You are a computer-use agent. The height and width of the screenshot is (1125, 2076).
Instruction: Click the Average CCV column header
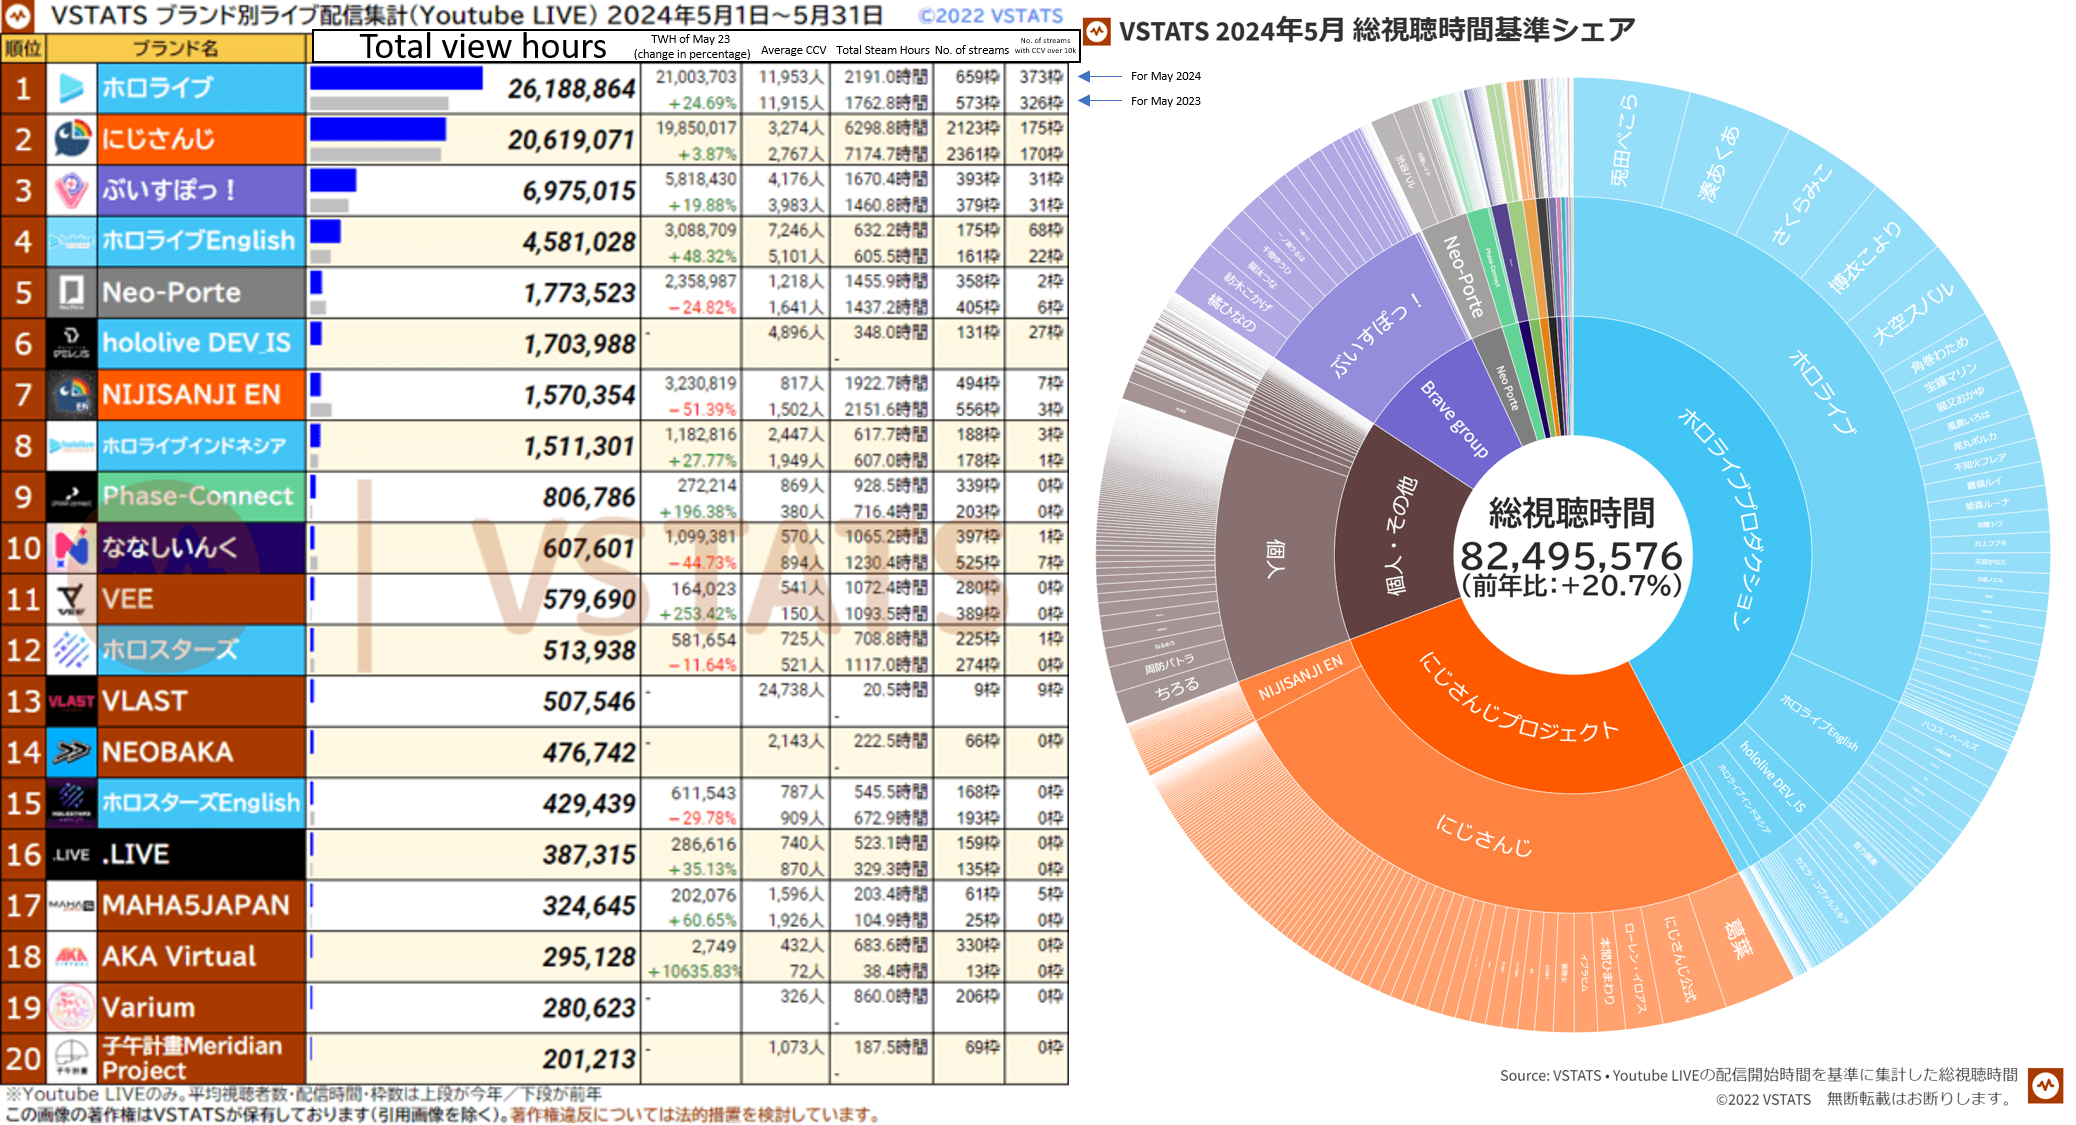tap(793, 50)
